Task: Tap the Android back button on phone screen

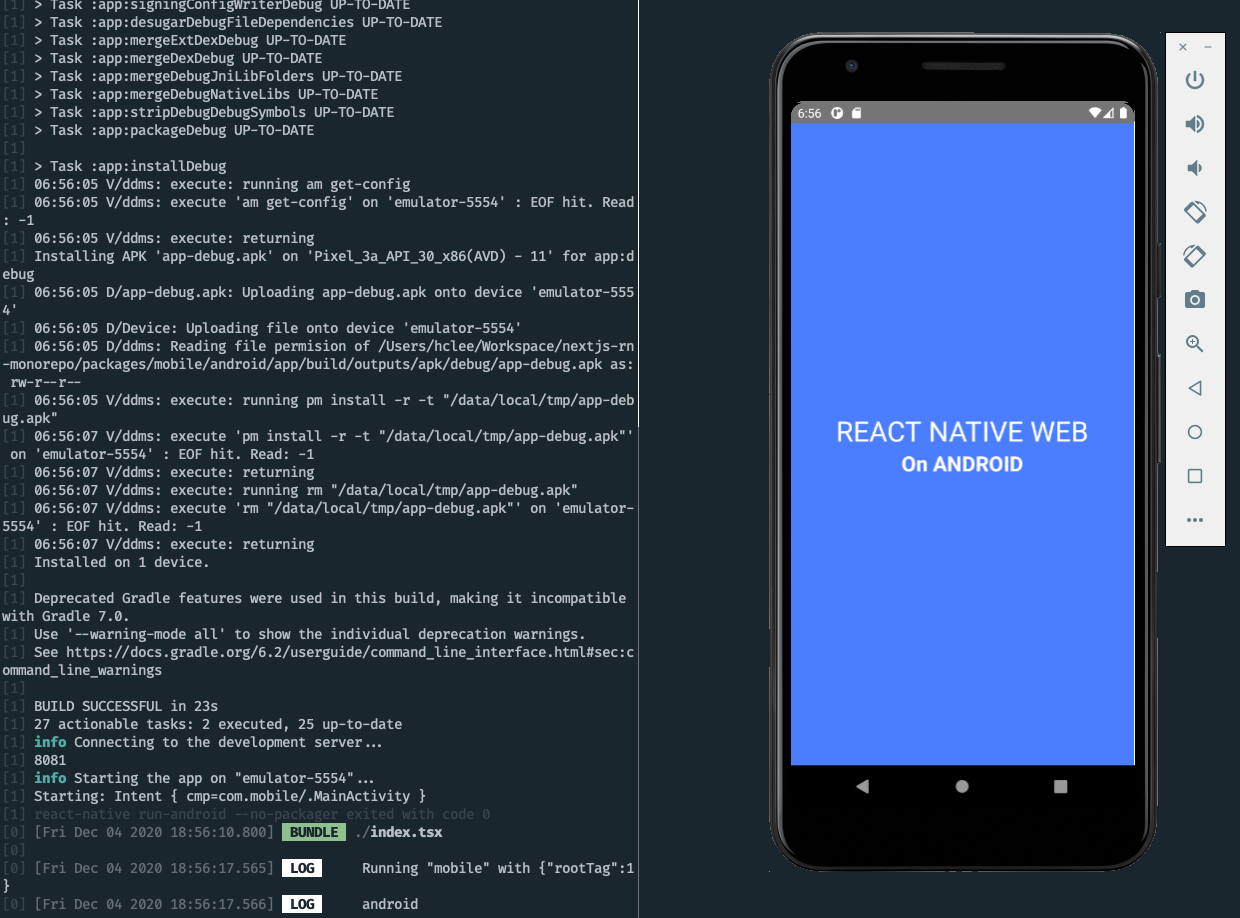Action: 862,787
